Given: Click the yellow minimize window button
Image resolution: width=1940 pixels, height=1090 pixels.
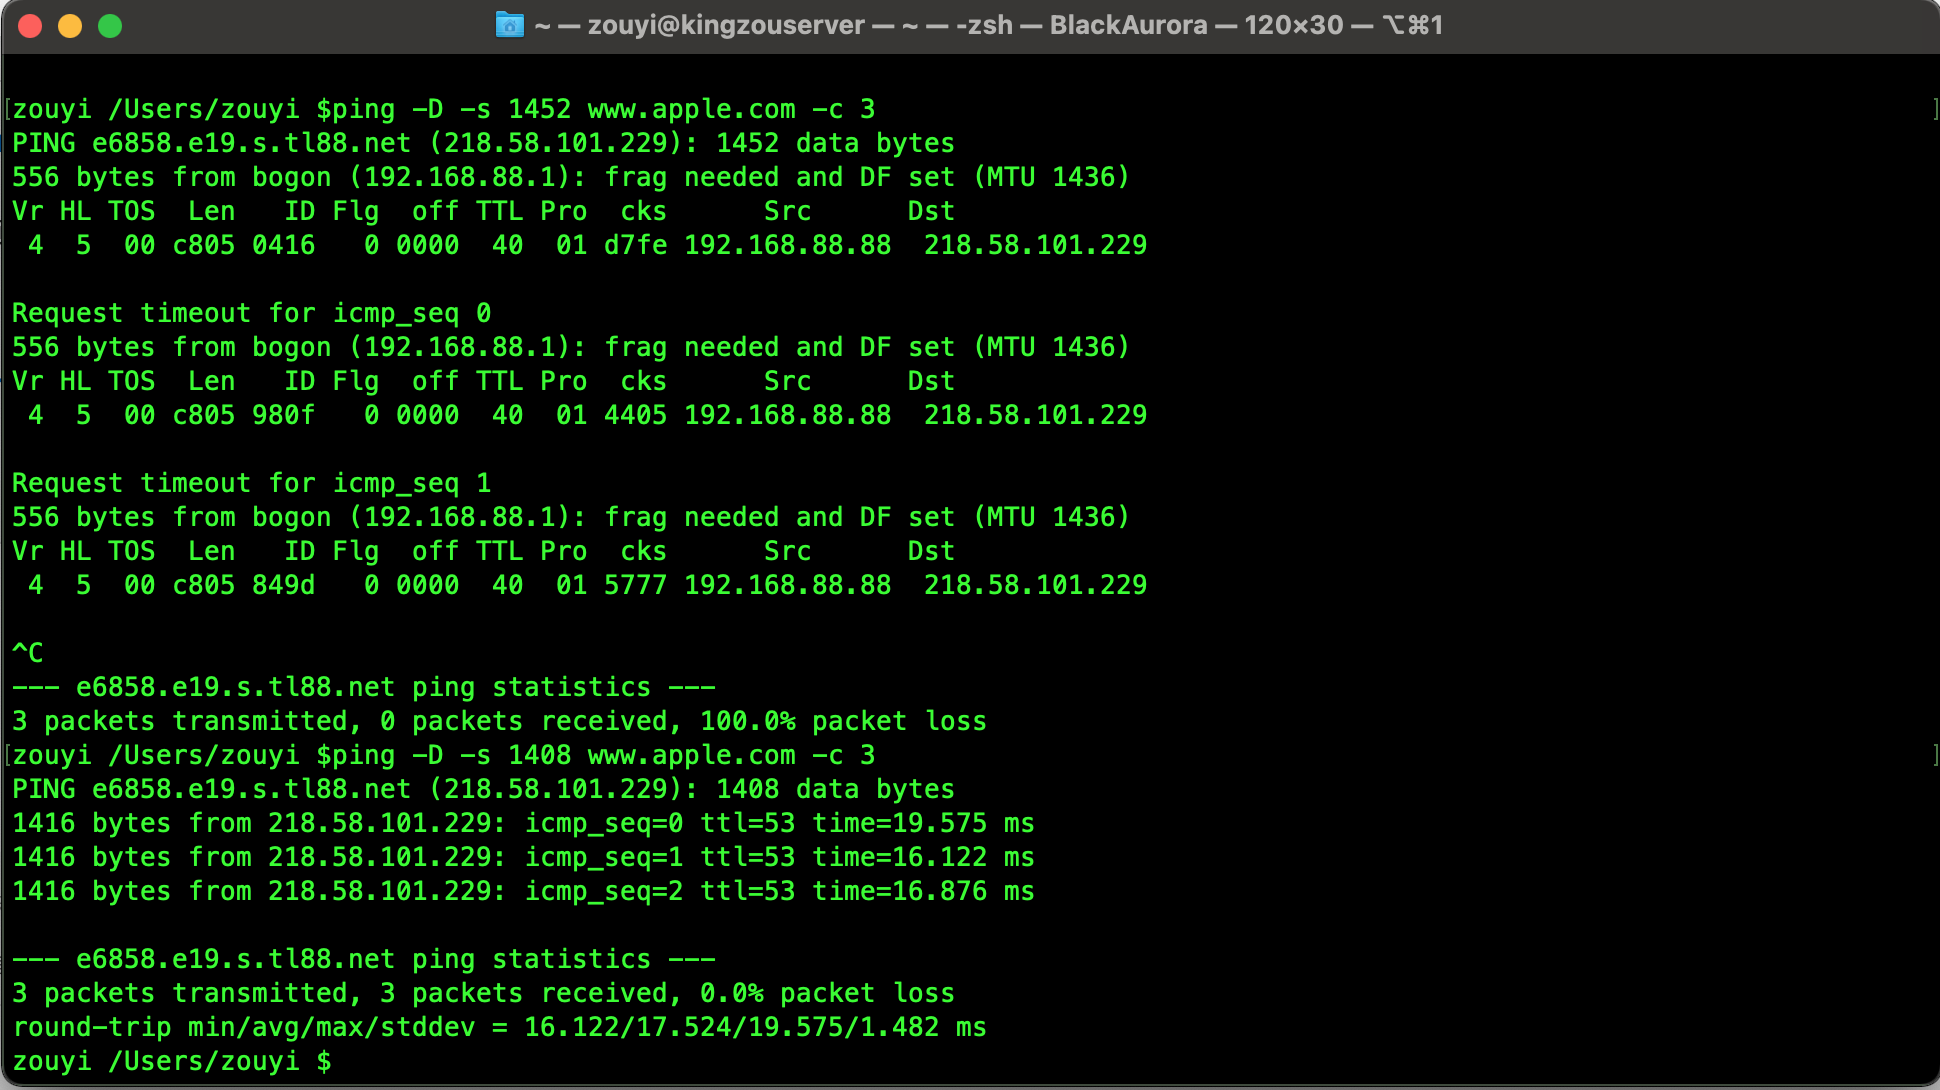Looking at the screenshot, I should pos(70,26).
